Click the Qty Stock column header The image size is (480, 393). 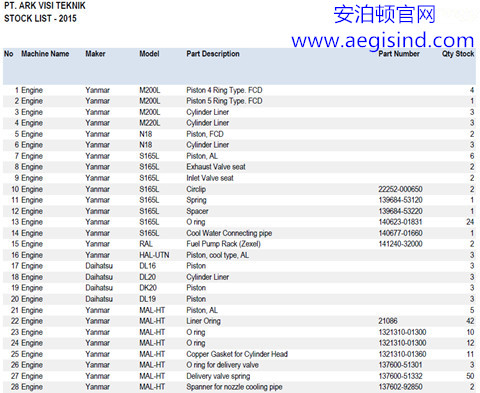[x=458, y=54]
